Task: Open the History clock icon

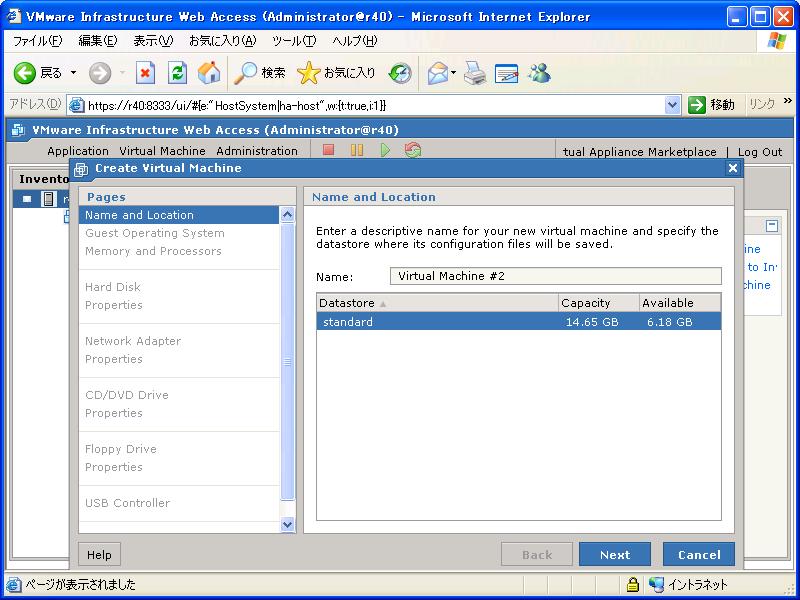Action: coord(401,73)
